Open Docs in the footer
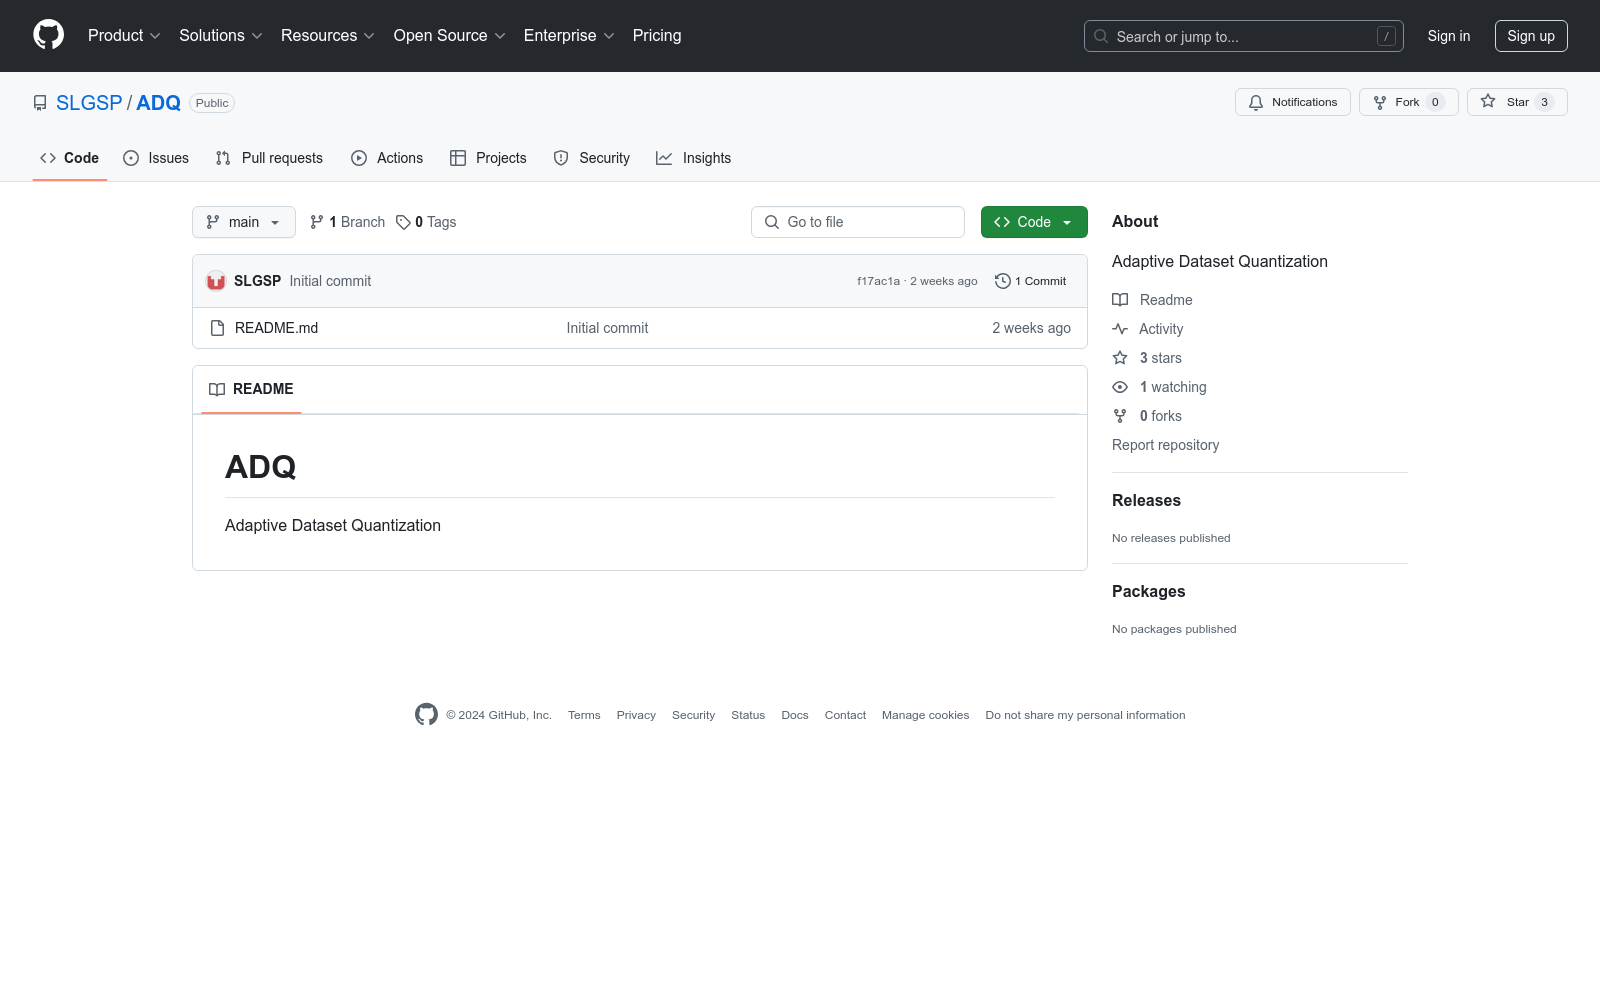 pyautogui.click(x=795, y=715)
